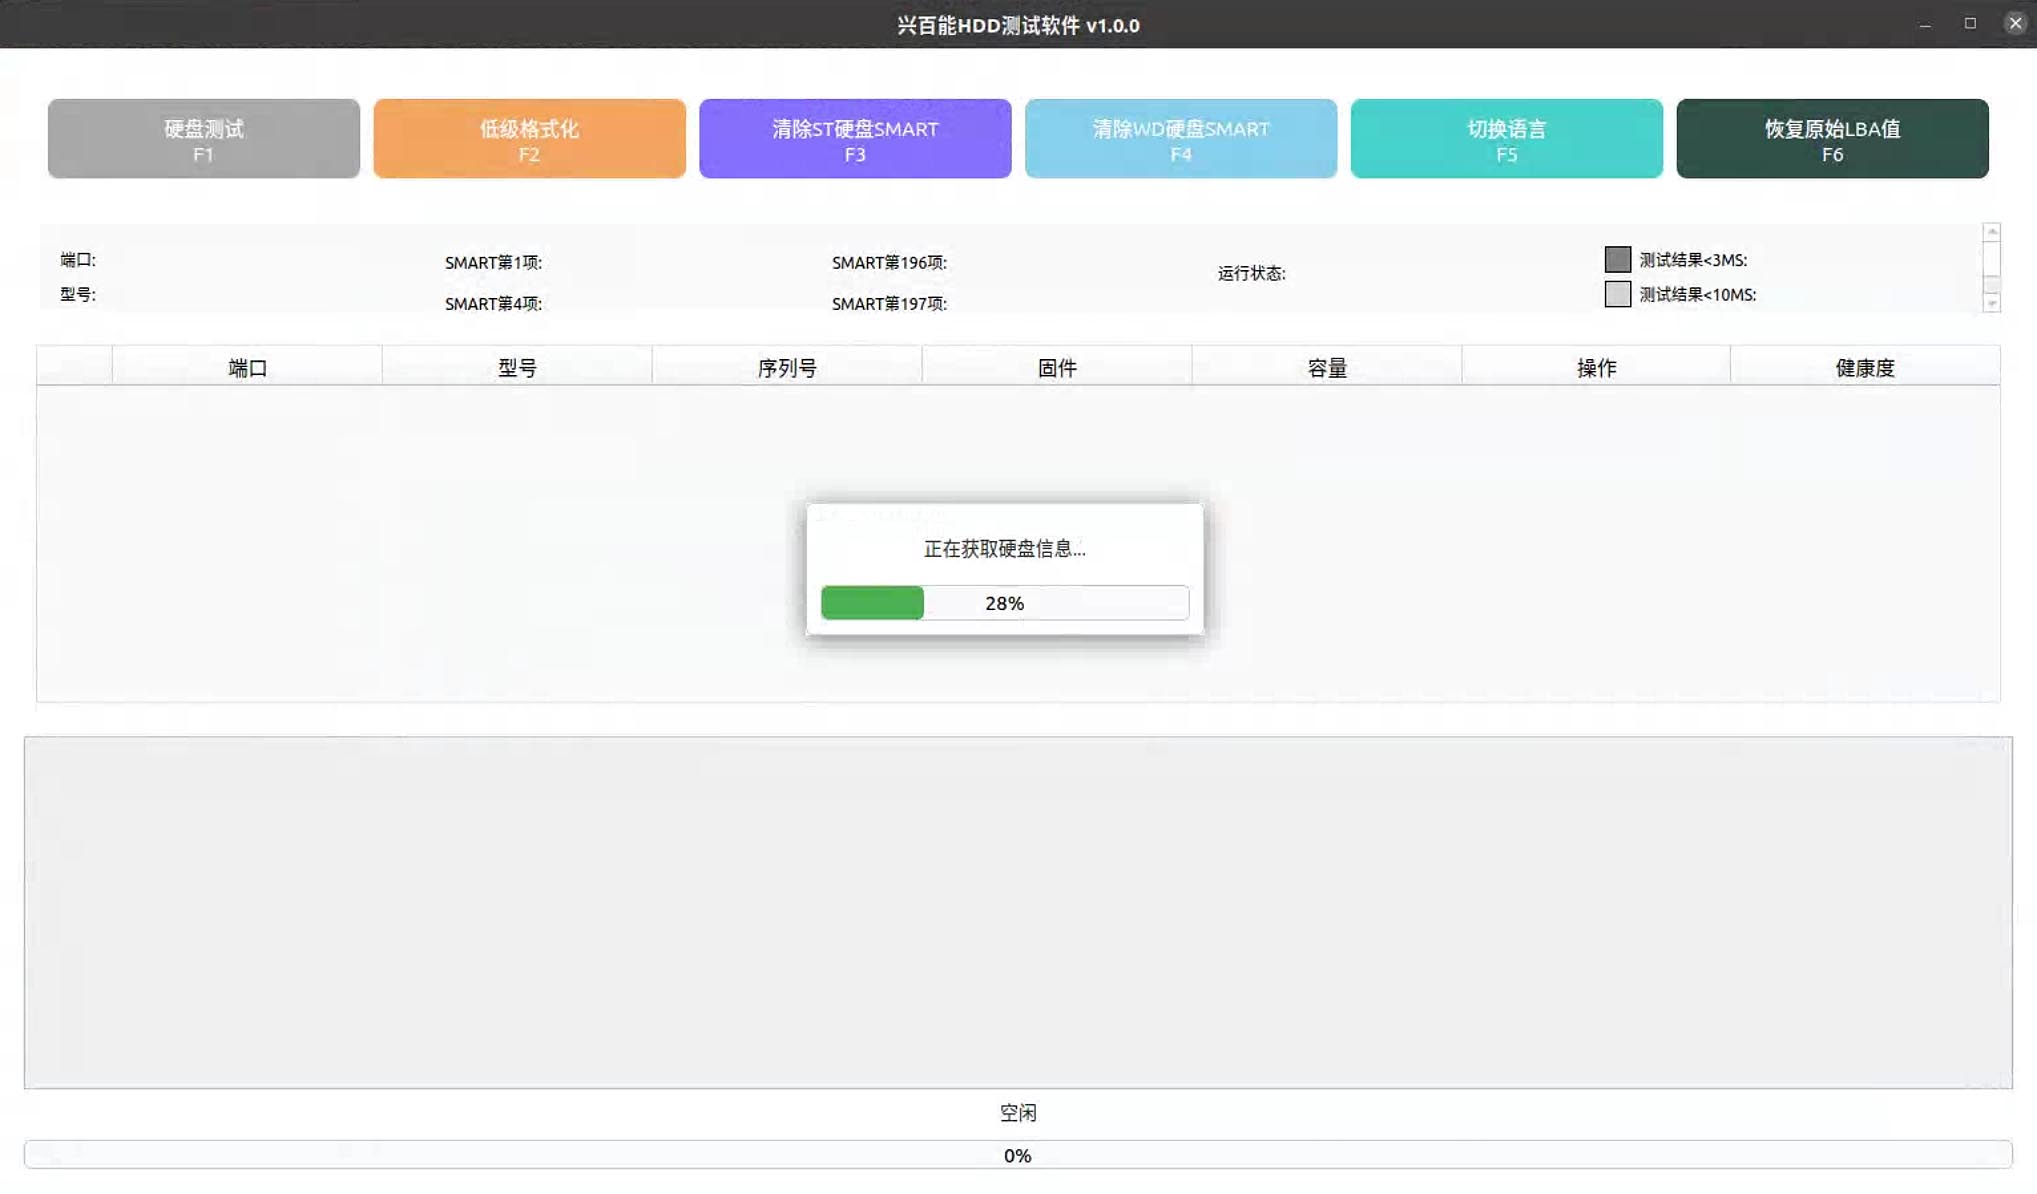The image size is (2037, 1194).
Task: Click the 操作 column header
Action: (x=1596, y=368)
